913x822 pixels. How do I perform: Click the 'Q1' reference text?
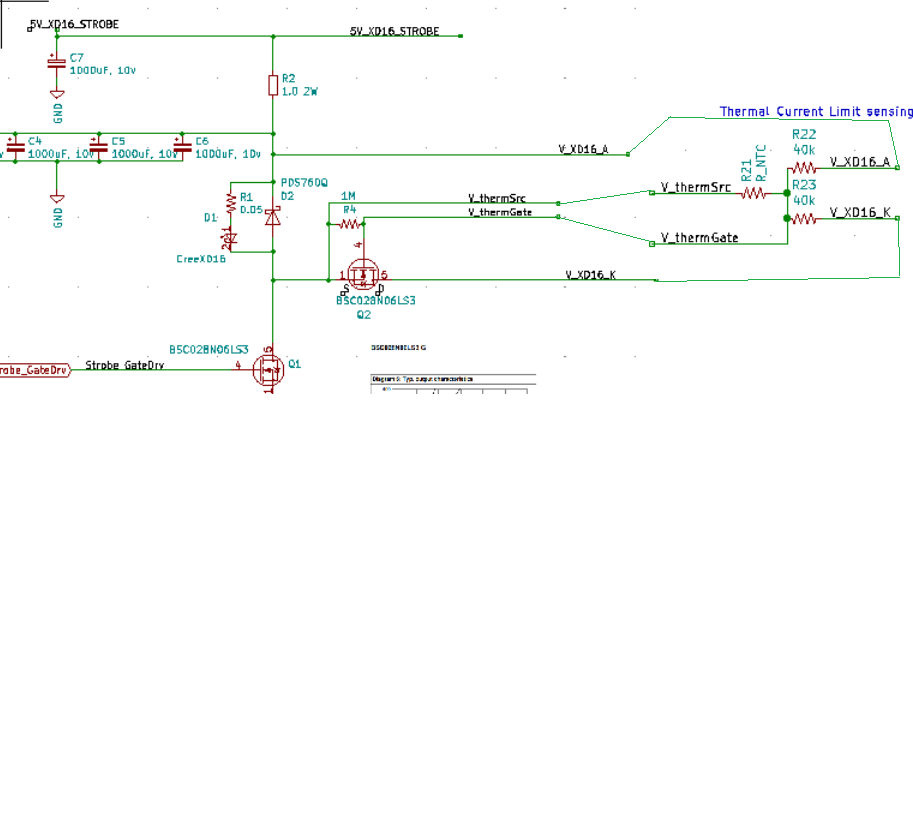pyautogui.click(x=295, y=364)
